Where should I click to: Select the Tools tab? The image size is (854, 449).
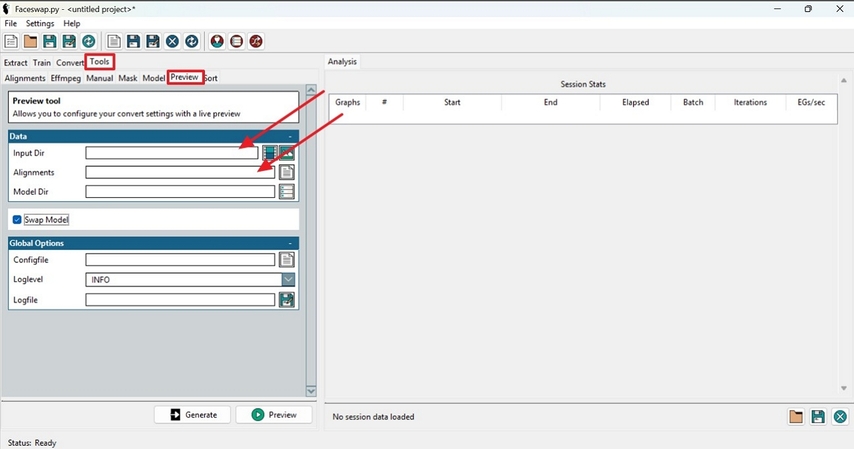pos(100,62)
